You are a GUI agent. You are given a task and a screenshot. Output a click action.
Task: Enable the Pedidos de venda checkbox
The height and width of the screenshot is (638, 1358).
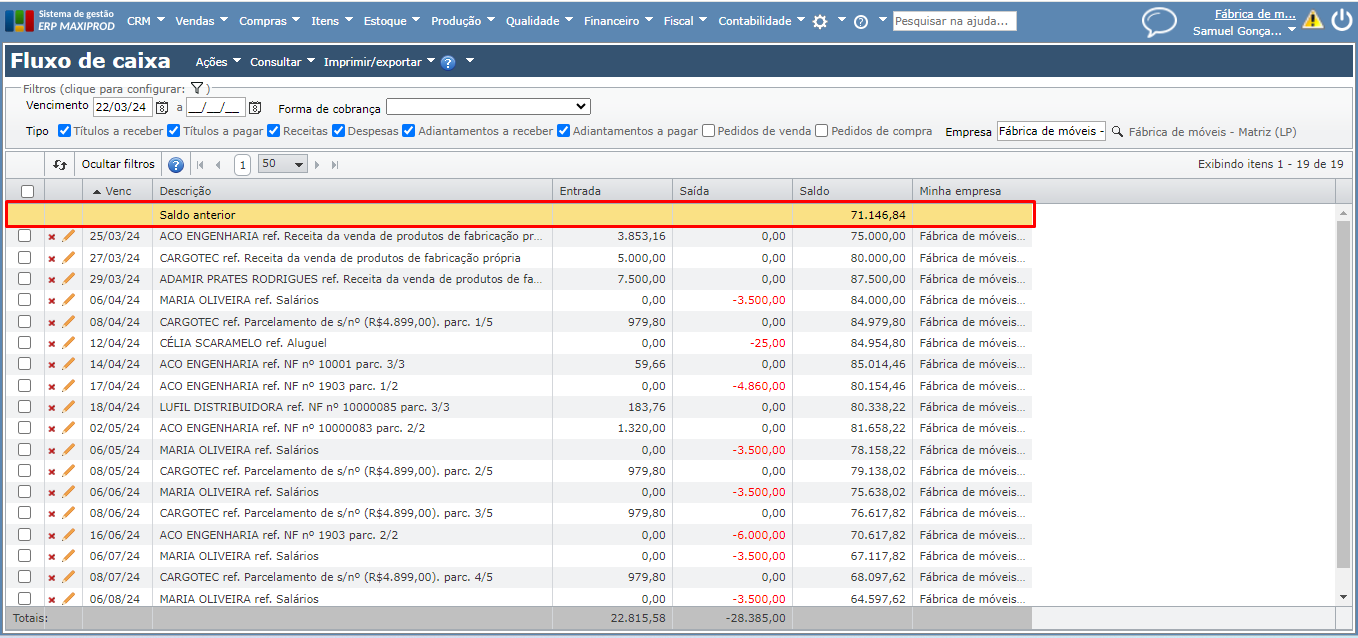coord(709,131)
